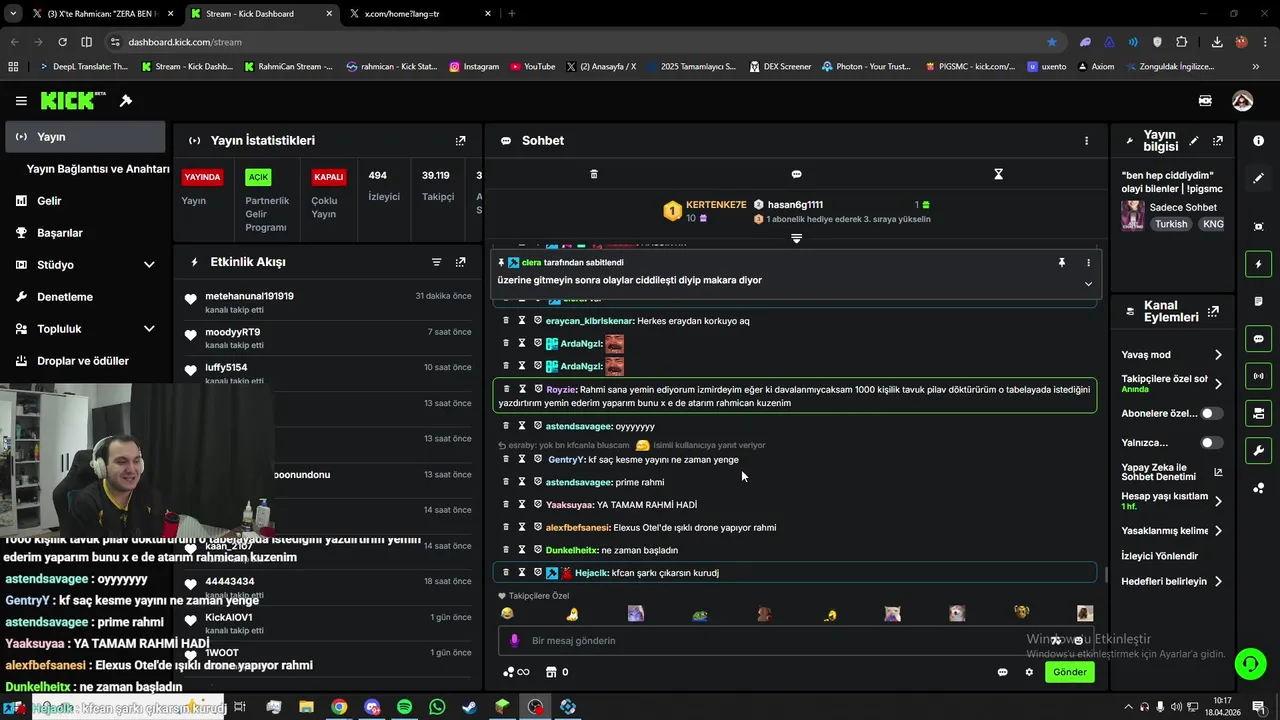Open Spotify from the taskbar
Image resolution: width=1280 pixels, height=720 pixels.
pos(404,707)
